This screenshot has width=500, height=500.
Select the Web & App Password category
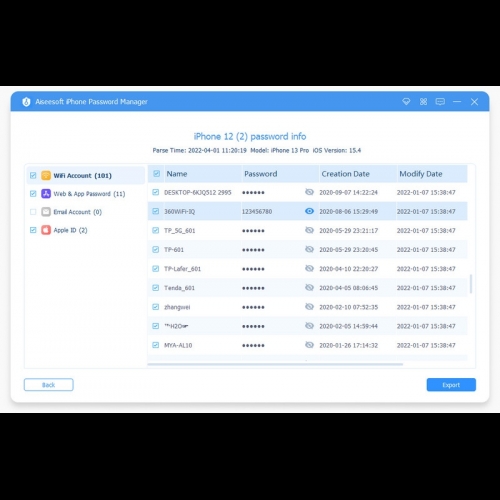tap(89, 194)
